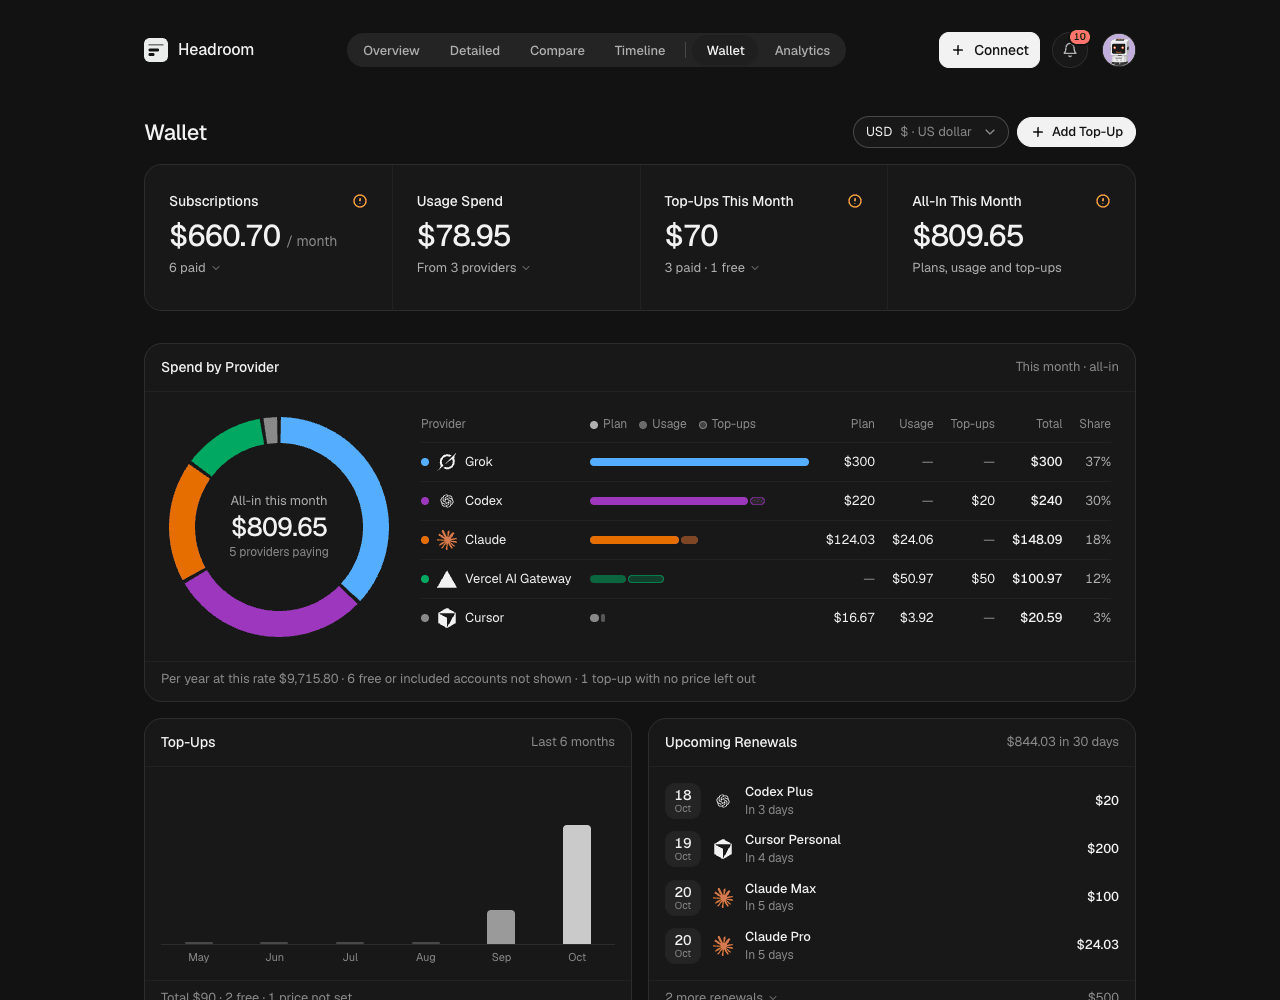Expand the '6 paid' subscriptions list

(x=194, y=268)
